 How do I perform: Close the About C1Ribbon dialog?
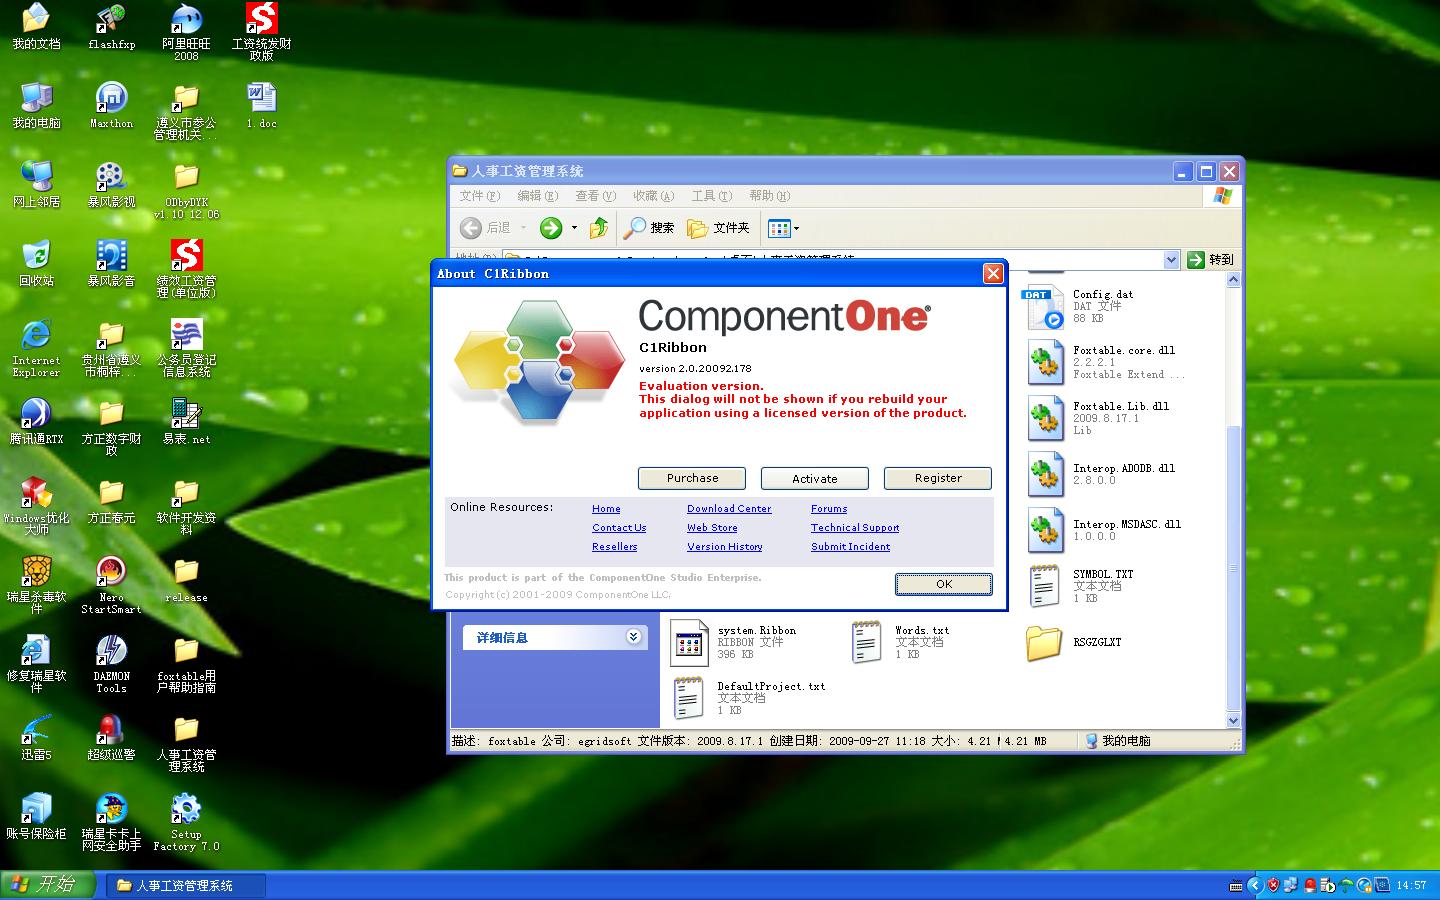(x=993, y=273)
